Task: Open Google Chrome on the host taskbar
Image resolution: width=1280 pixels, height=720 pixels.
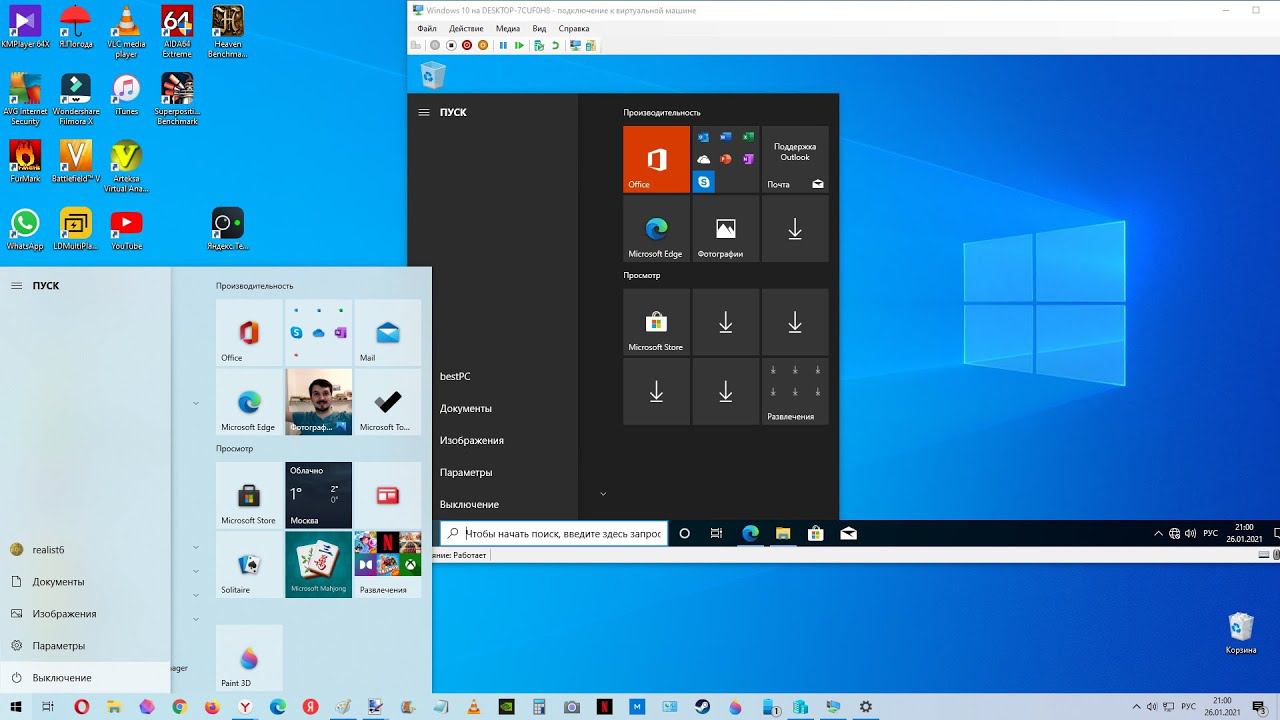Action: point(179,707)
